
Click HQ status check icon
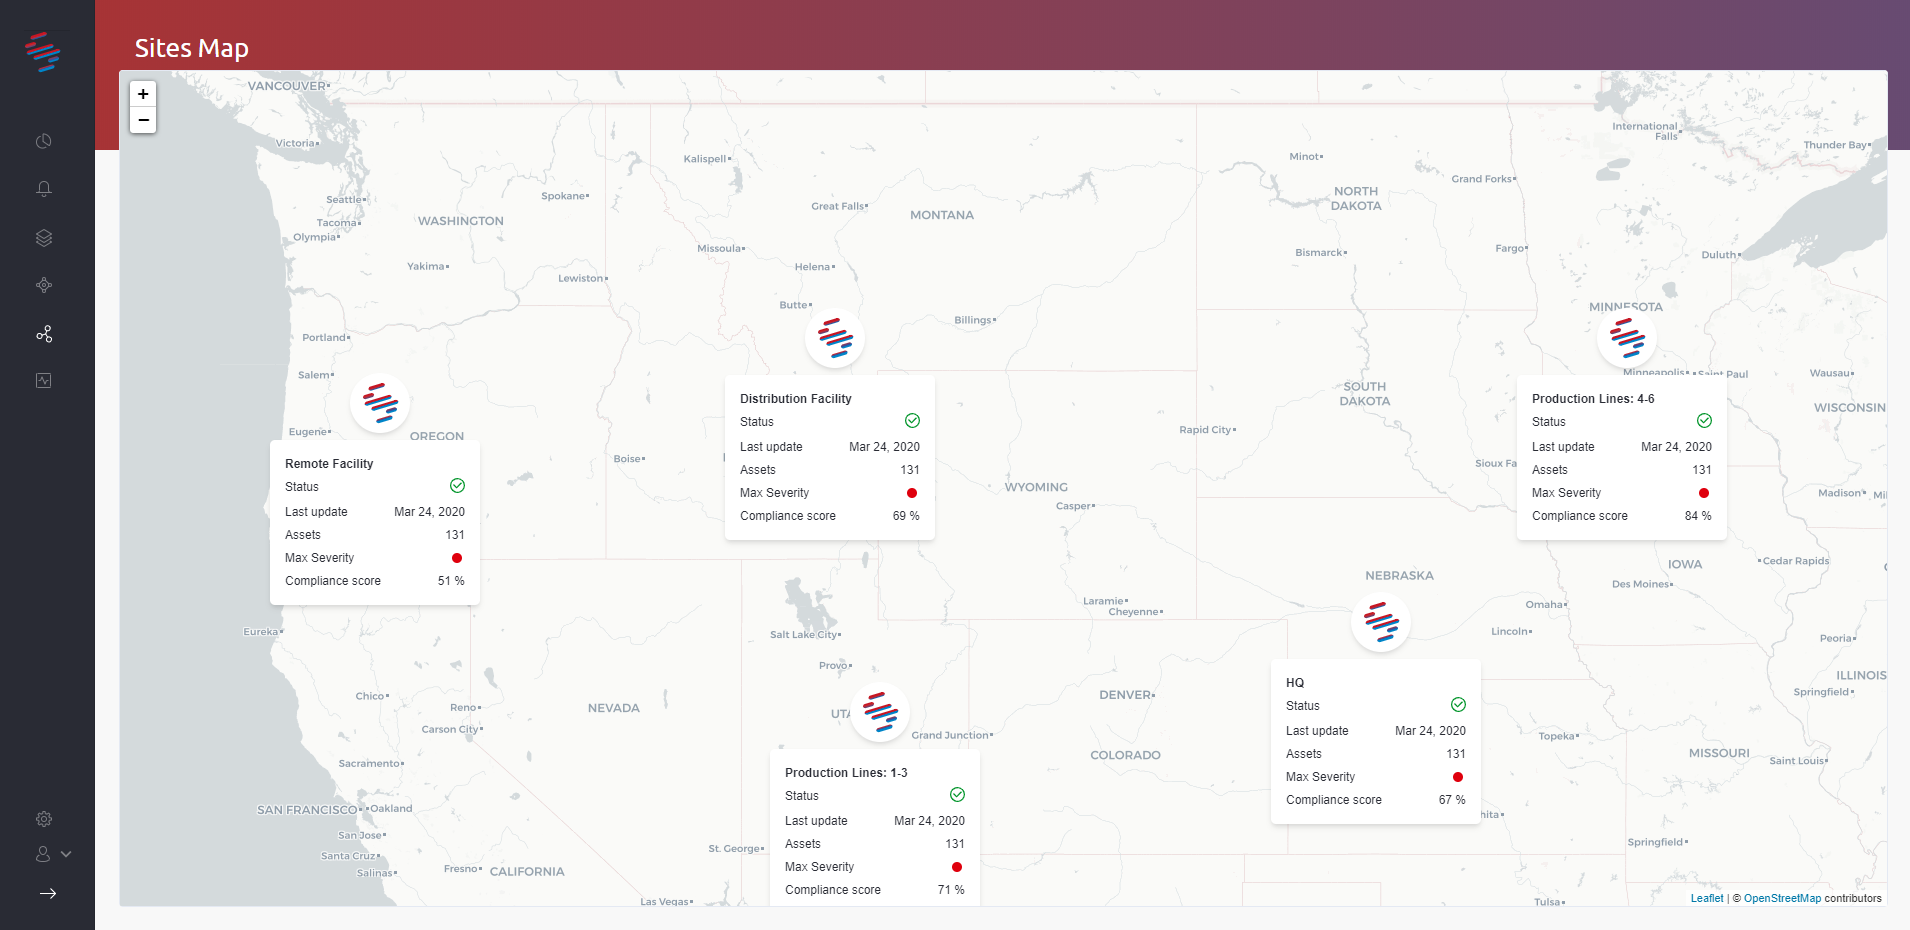1458,705
